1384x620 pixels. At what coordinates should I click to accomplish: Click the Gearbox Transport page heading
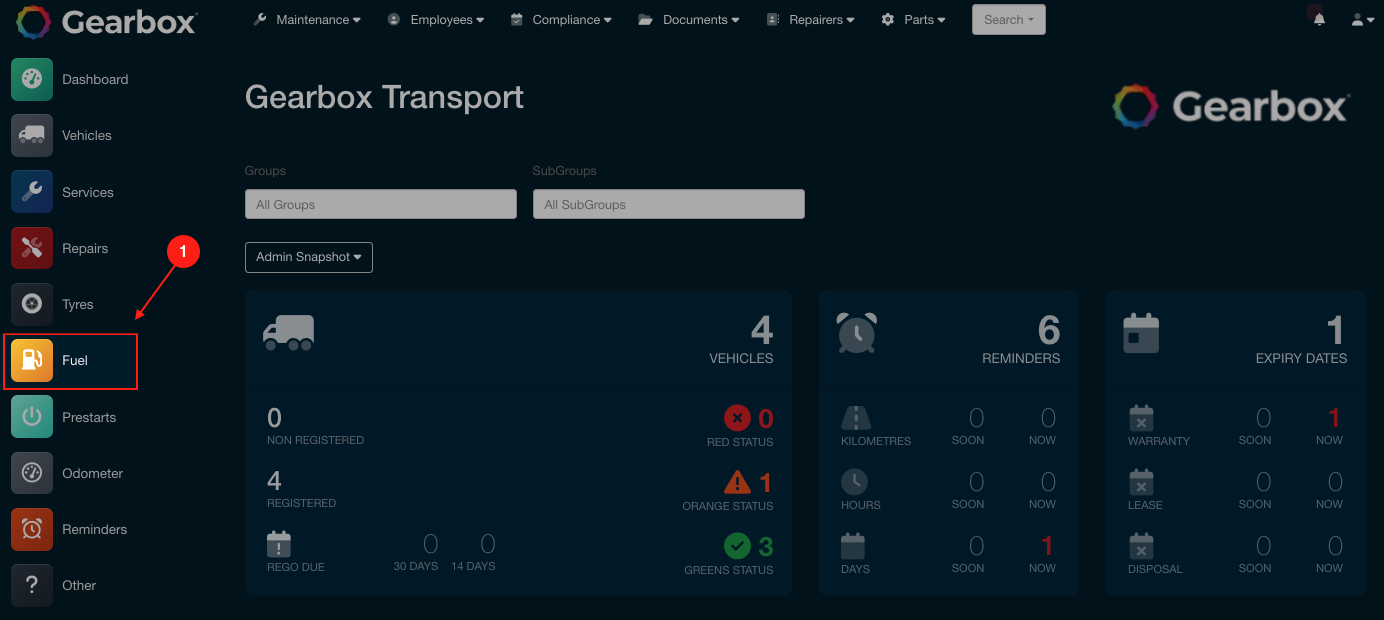point(384,97)
